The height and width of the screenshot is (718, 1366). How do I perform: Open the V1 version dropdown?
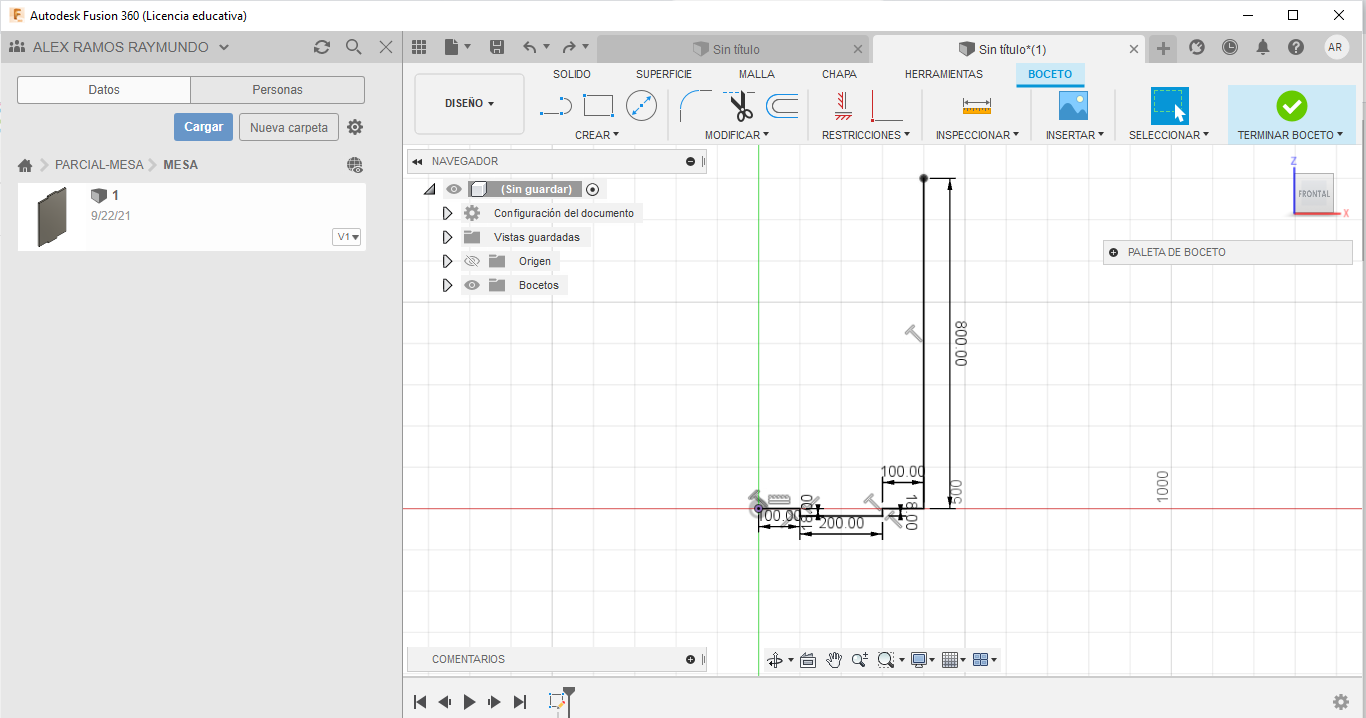pos(348,237)
